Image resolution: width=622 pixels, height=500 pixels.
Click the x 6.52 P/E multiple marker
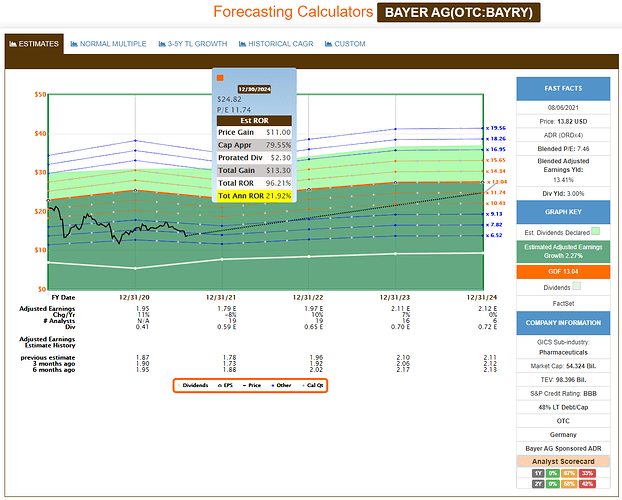coord(494,235)
